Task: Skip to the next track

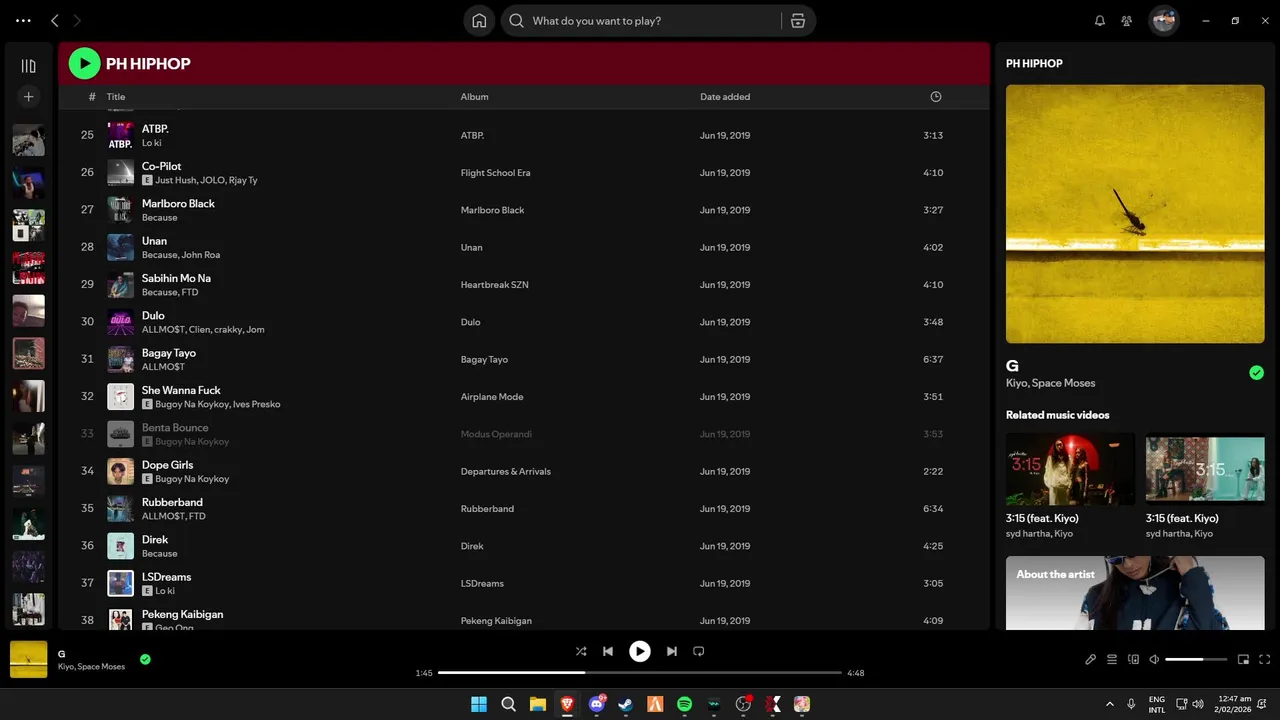Action: tap(672, 651)
